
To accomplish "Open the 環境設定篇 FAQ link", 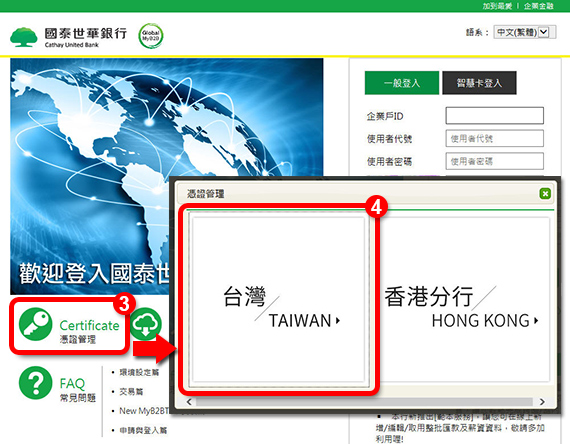I will click(x=139, y=372).
